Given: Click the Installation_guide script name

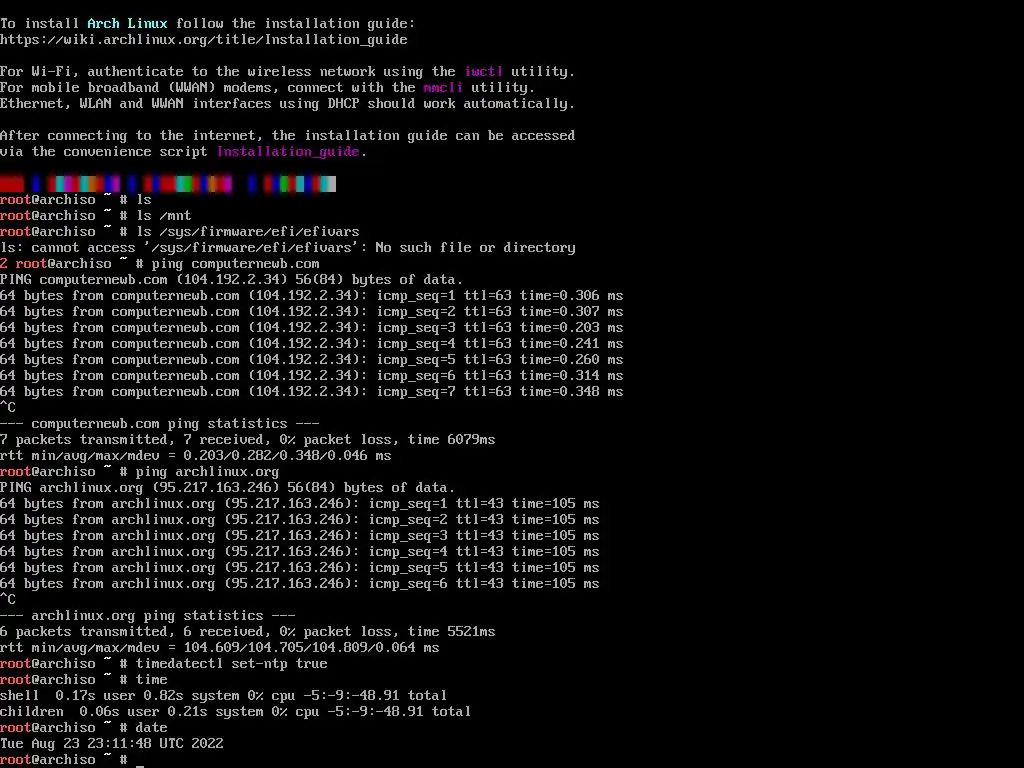Looking at the screenshot, I should (x=288, y=152).
